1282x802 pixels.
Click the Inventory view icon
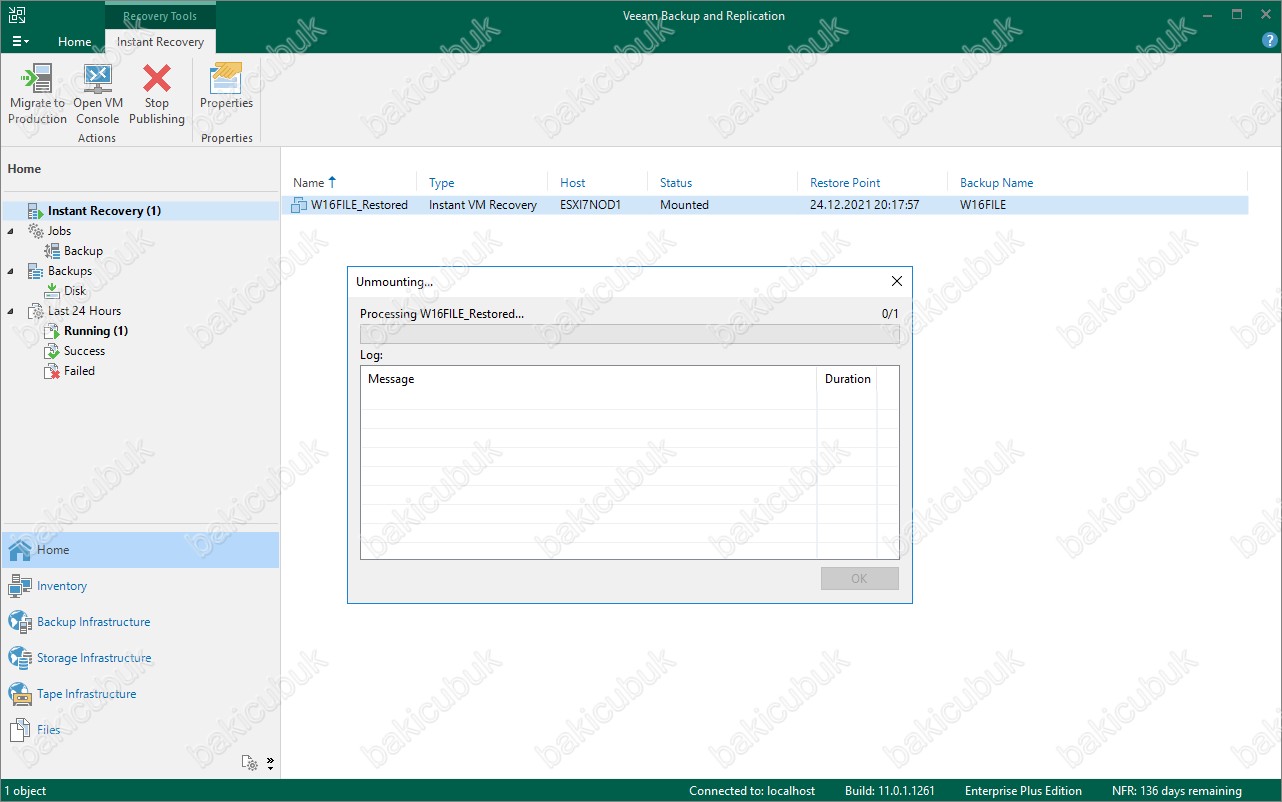pos(20,586)
